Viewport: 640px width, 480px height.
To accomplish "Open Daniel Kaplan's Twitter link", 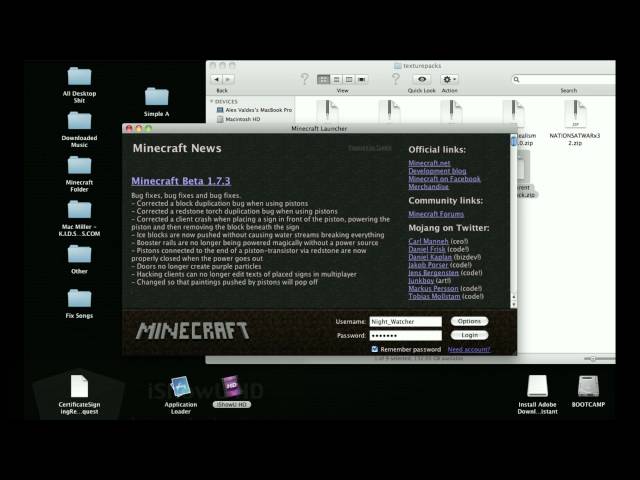I will 430,257.
